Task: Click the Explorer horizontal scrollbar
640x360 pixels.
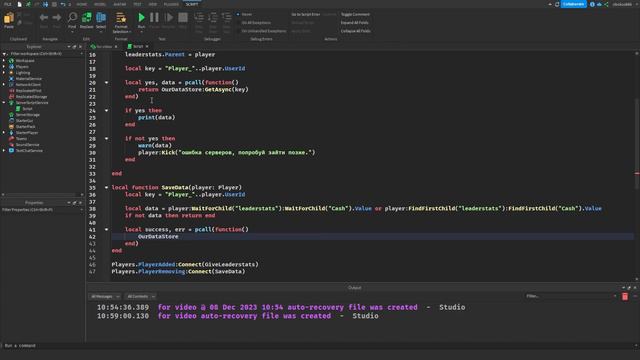Action: [42, 195]
